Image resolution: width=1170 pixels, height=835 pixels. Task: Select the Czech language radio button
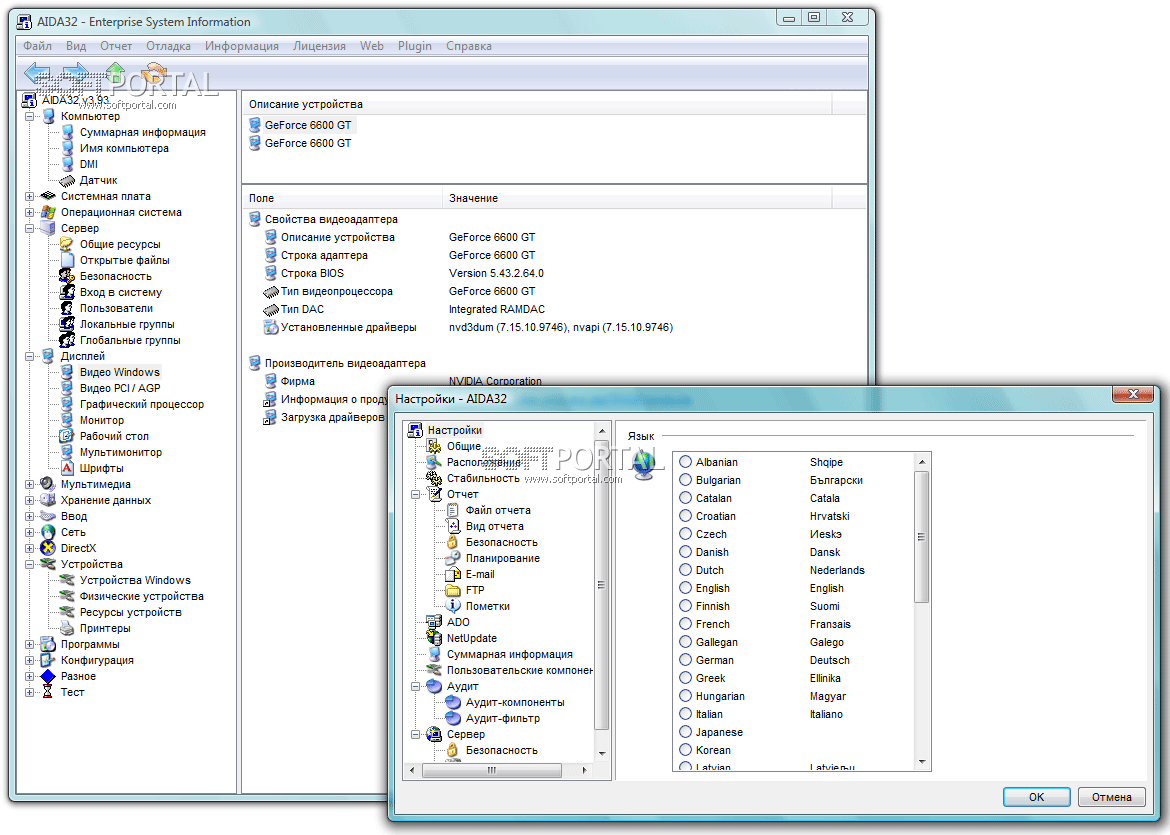[686, 534]
